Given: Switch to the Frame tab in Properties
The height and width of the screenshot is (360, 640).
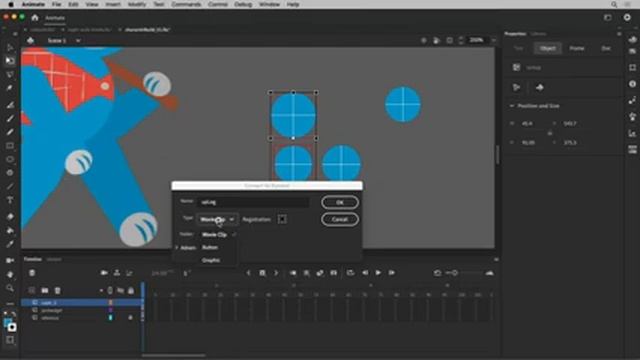Looking at the screenshot, I should (x=577, y=48).
